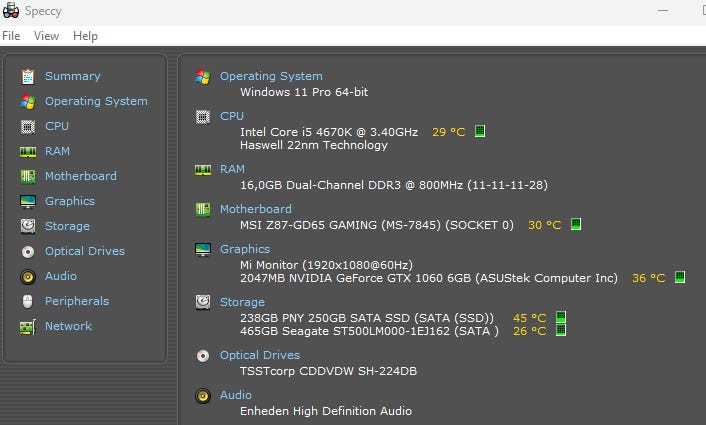
Task: Click the CPU chip icon in summary panel
Action: point(203,117)
